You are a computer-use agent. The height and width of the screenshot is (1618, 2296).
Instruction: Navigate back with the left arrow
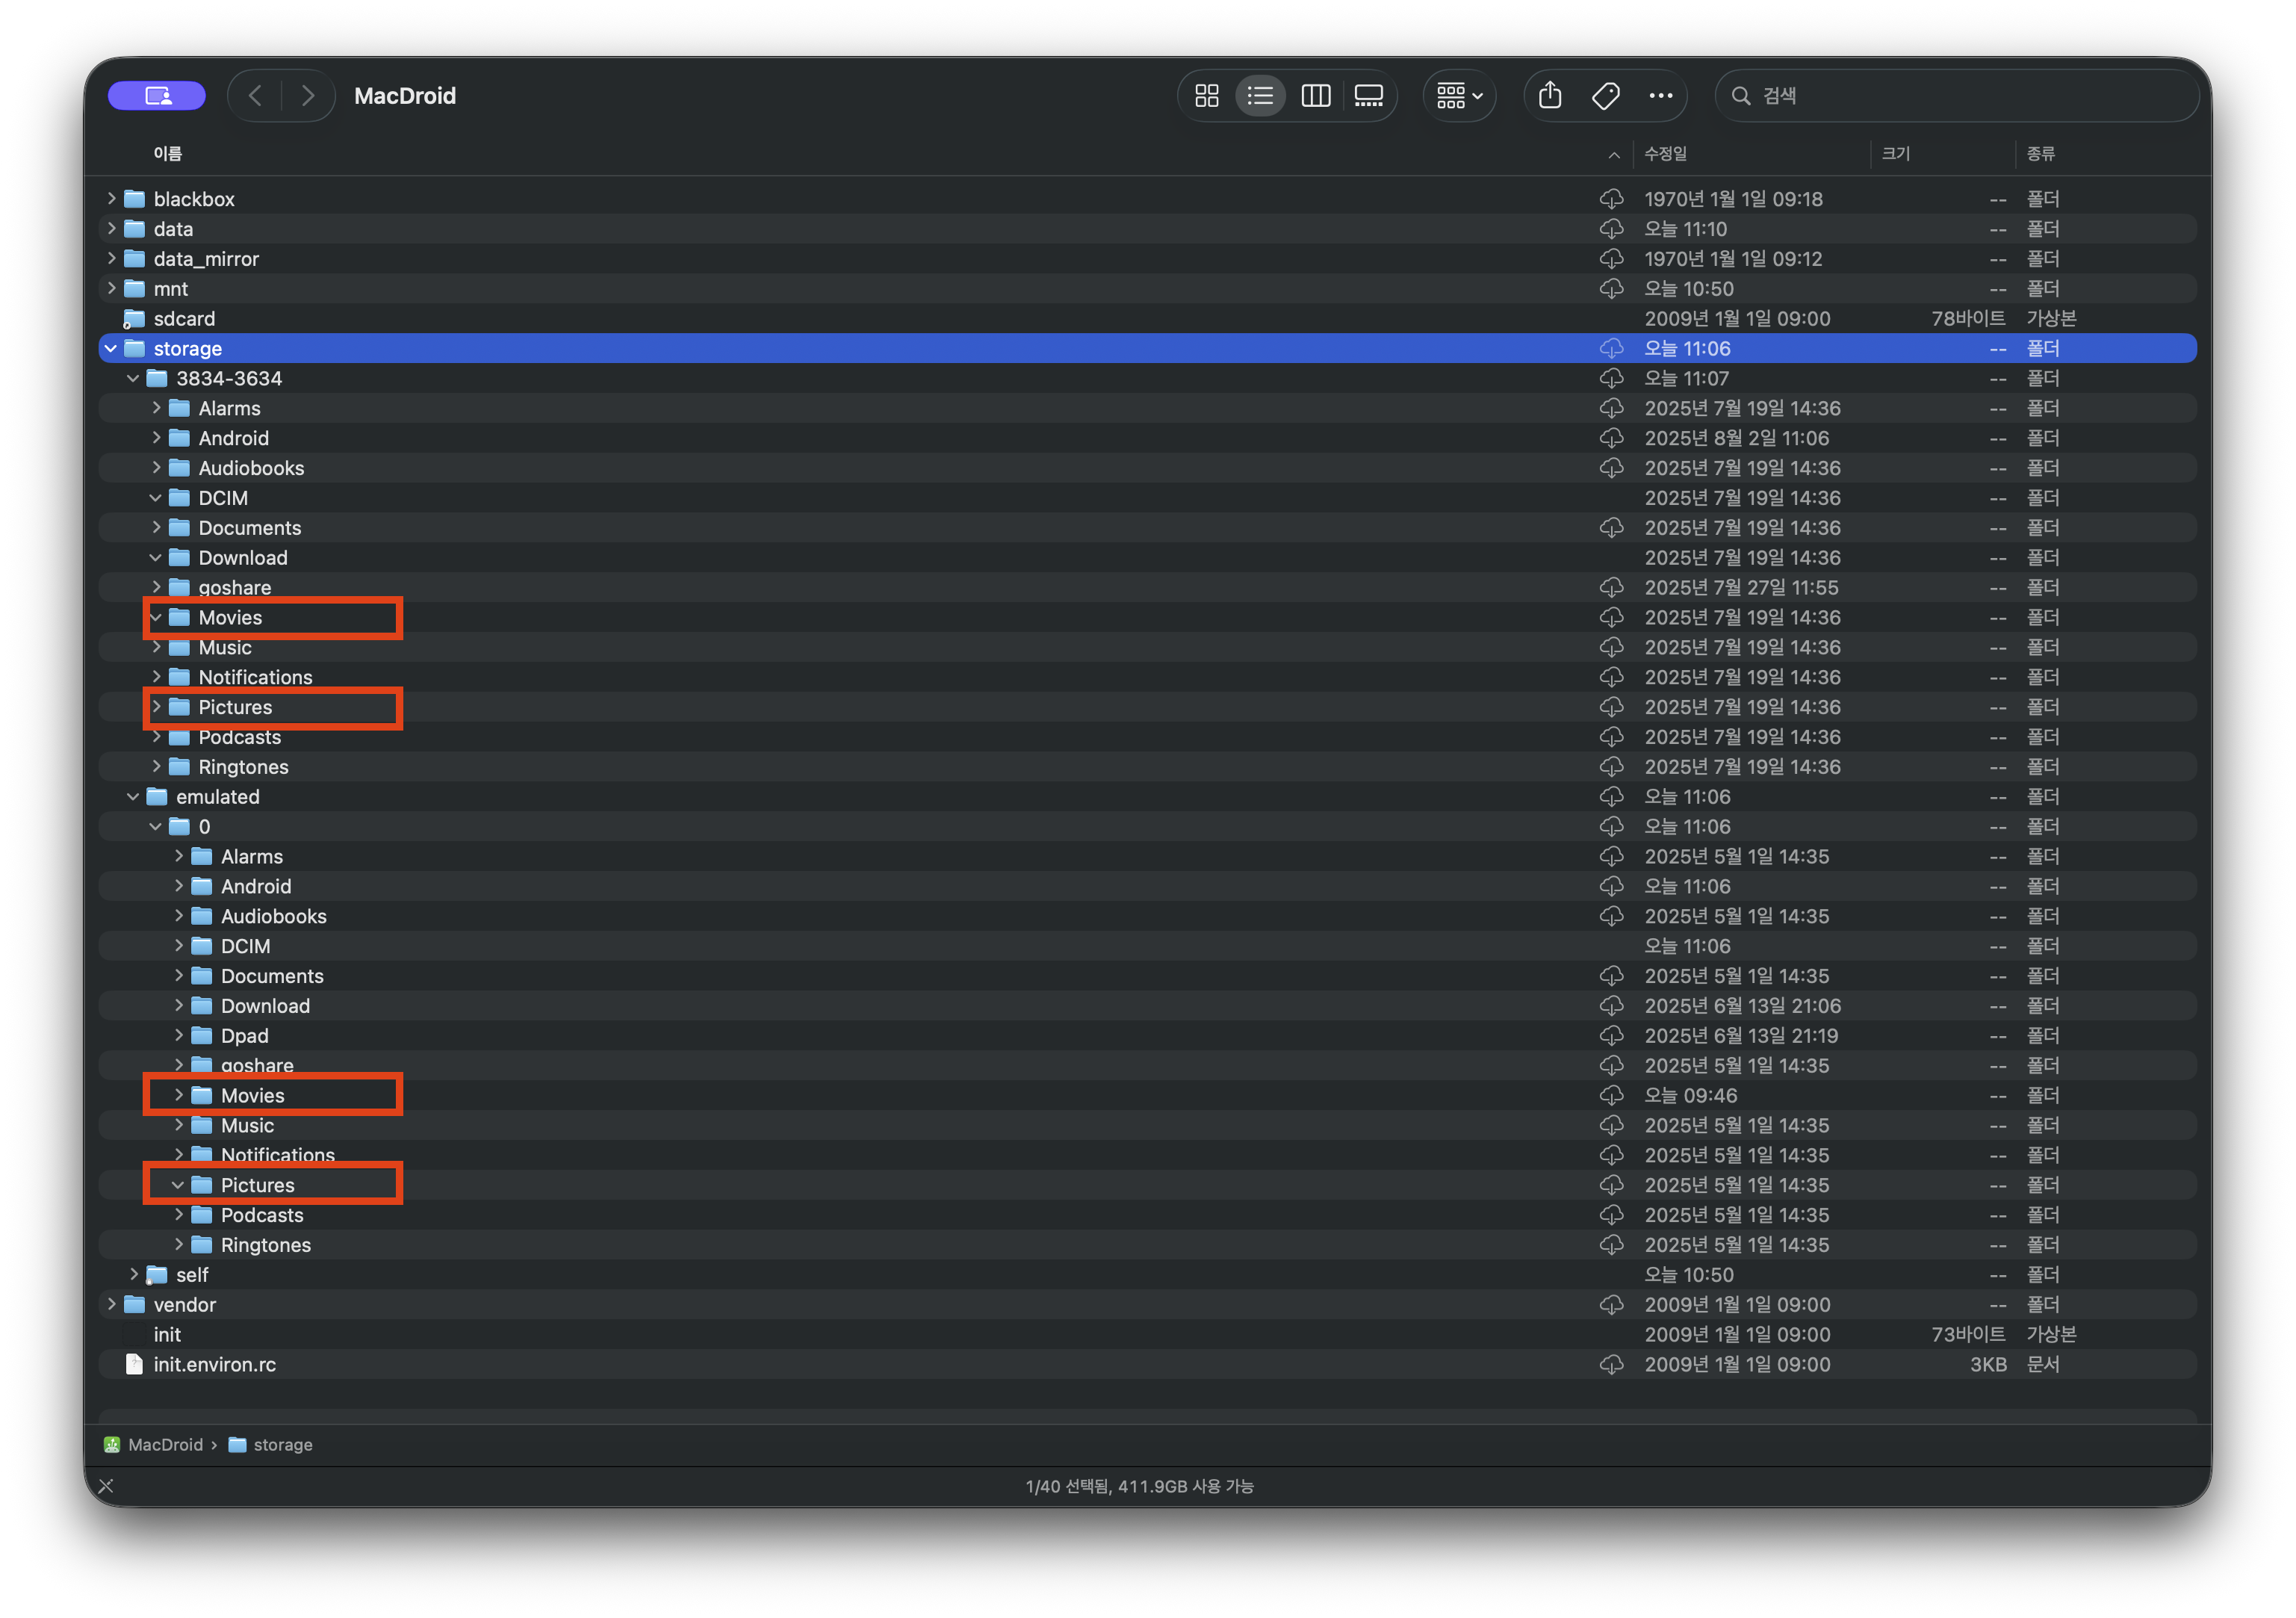(x=256, y=96)
